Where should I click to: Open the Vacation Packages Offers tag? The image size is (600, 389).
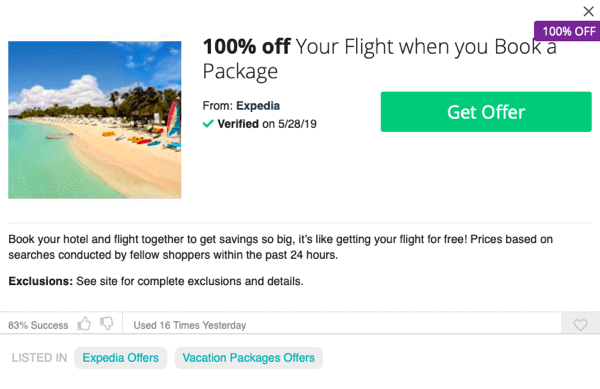pyautogui.click(x=249, y=358)
